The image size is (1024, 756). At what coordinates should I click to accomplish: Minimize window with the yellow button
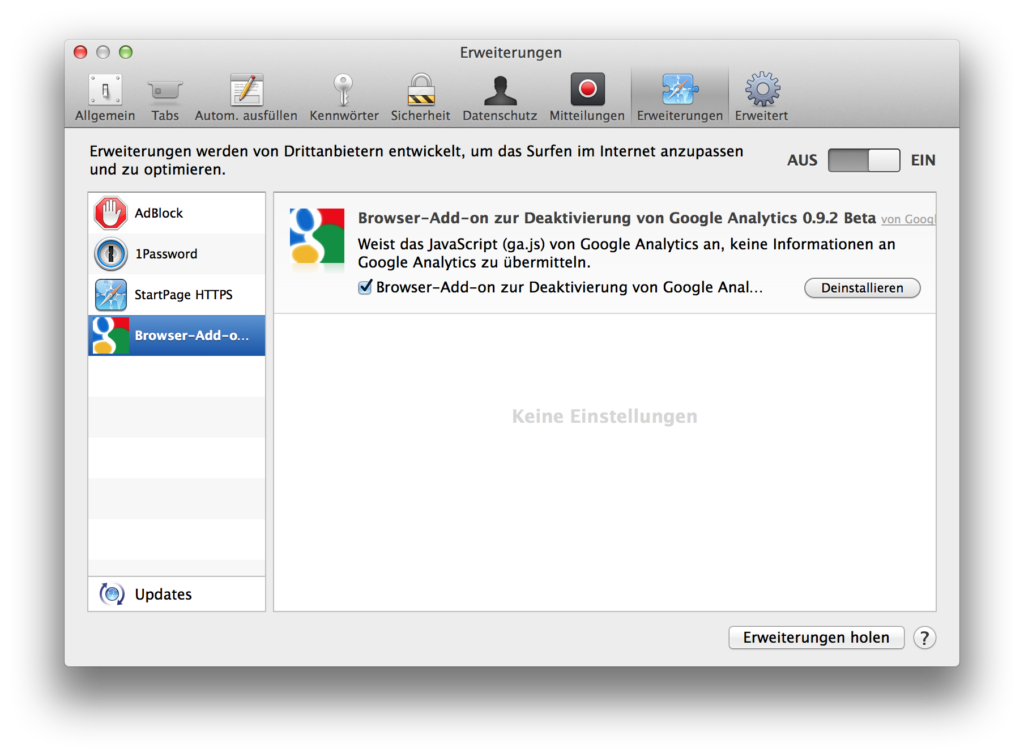click(x=103, y=52)
